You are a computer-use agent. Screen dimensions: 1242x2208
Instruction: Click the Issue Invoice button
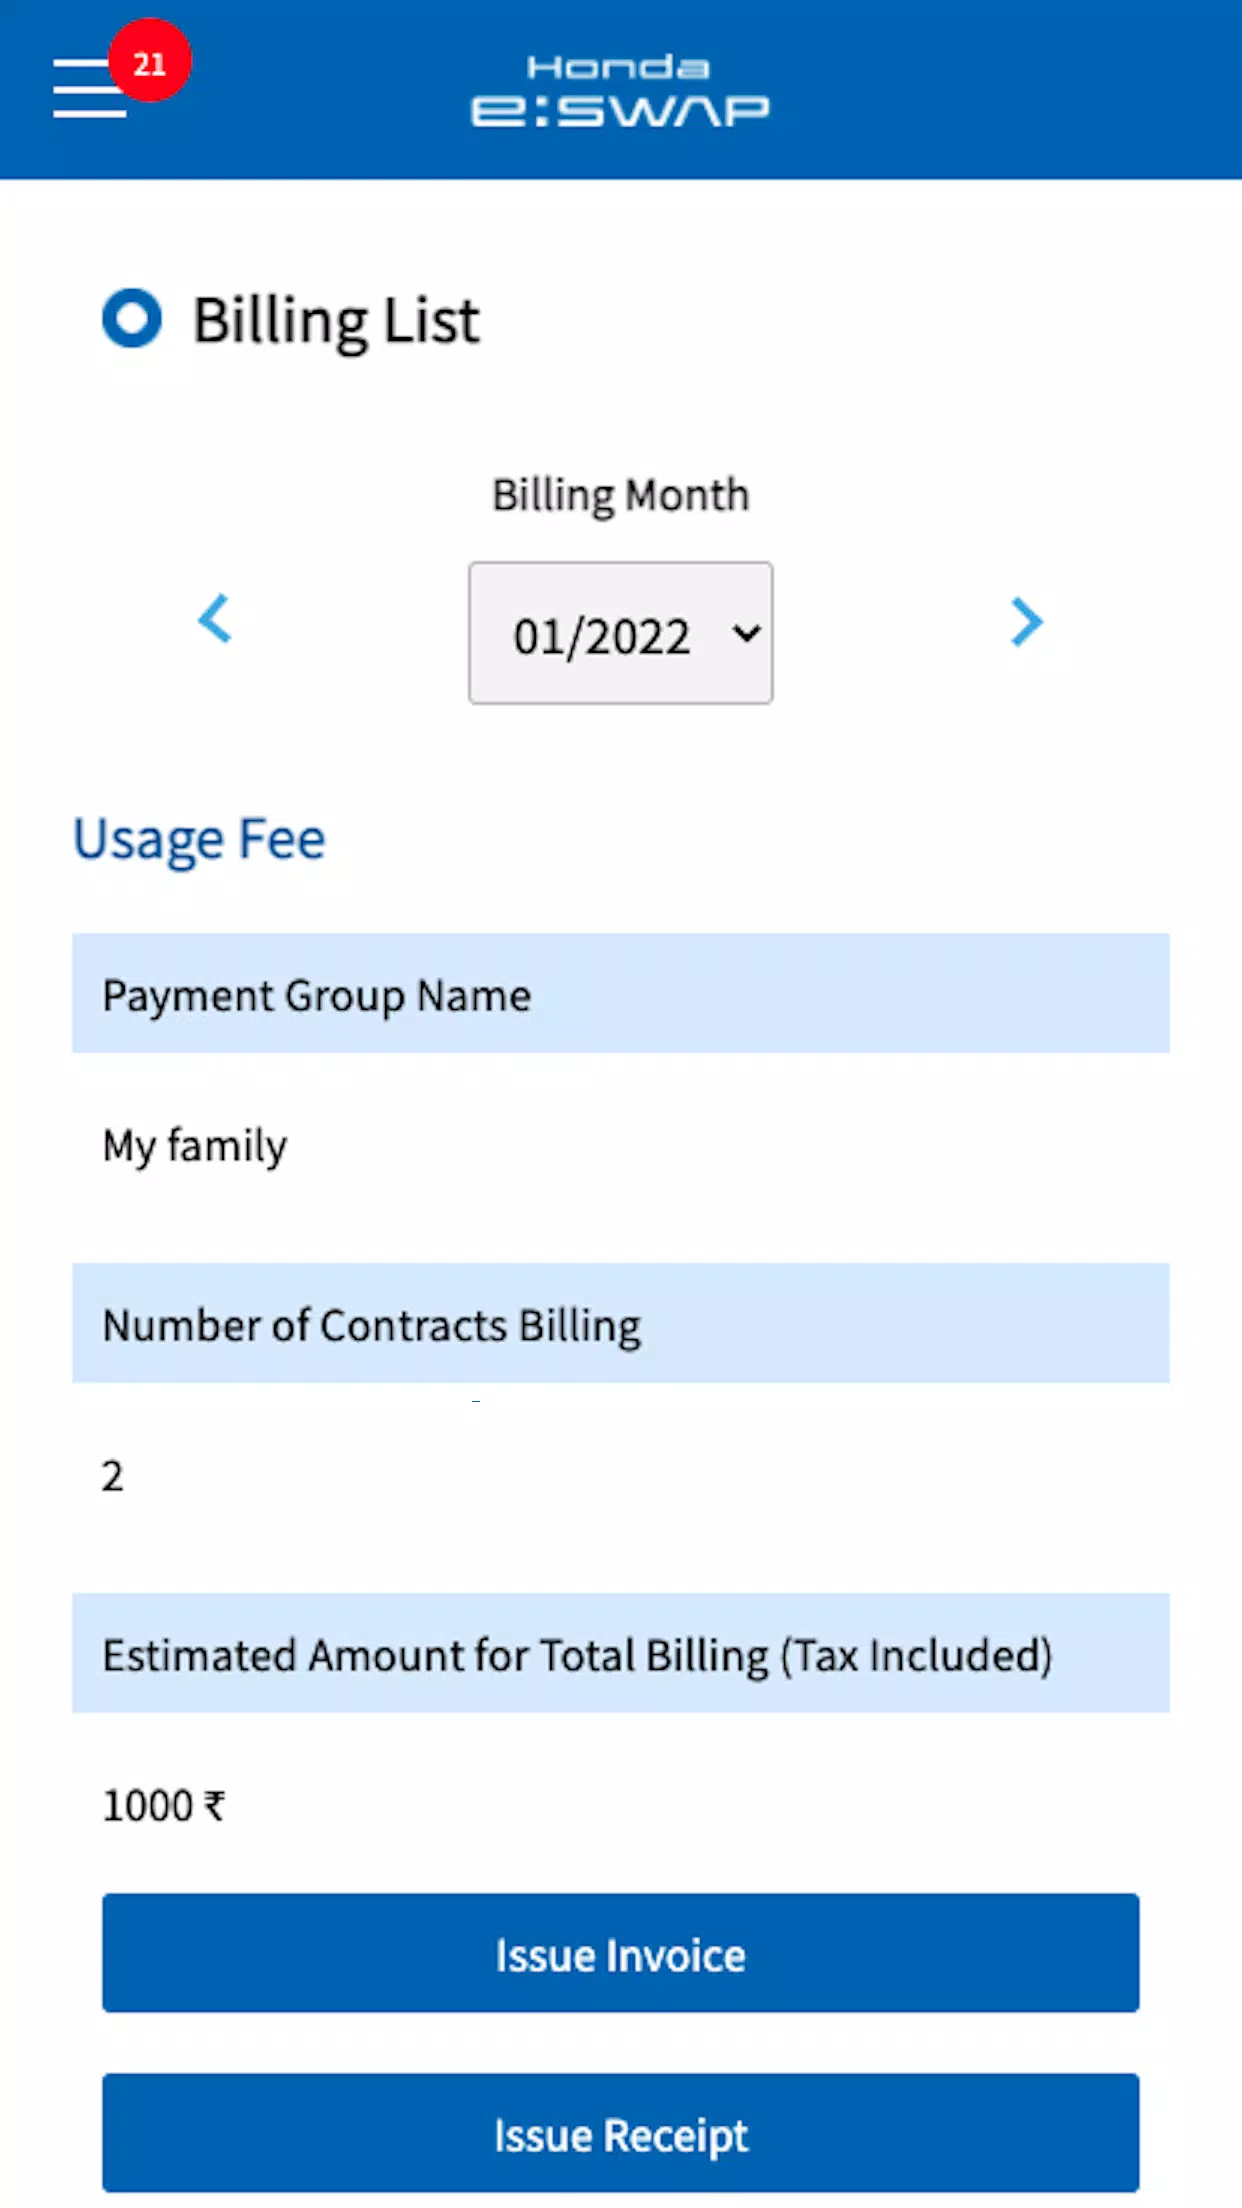coord(620,1952)
